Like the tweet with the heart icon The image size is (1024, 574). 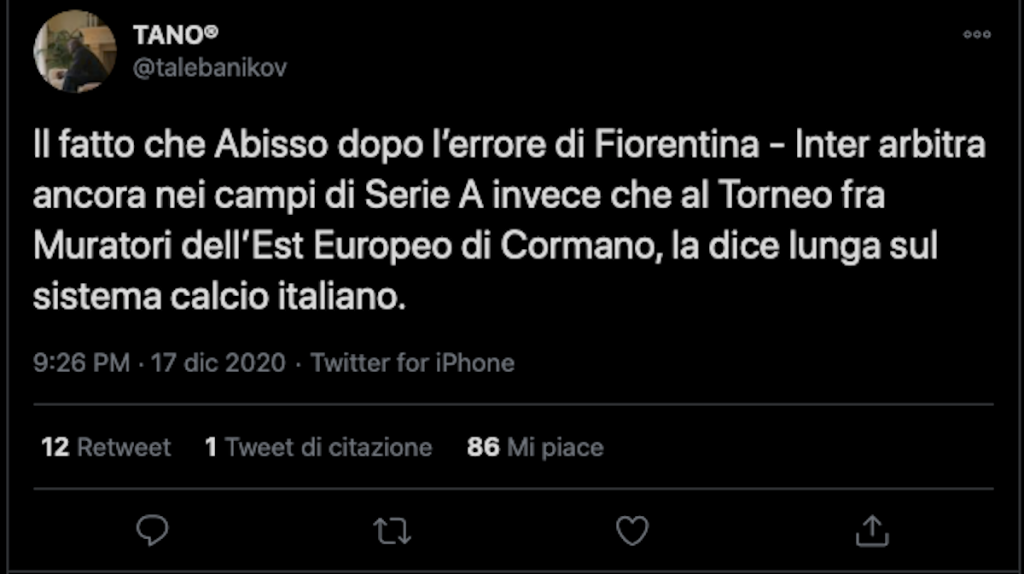click(x=632, y=530)
